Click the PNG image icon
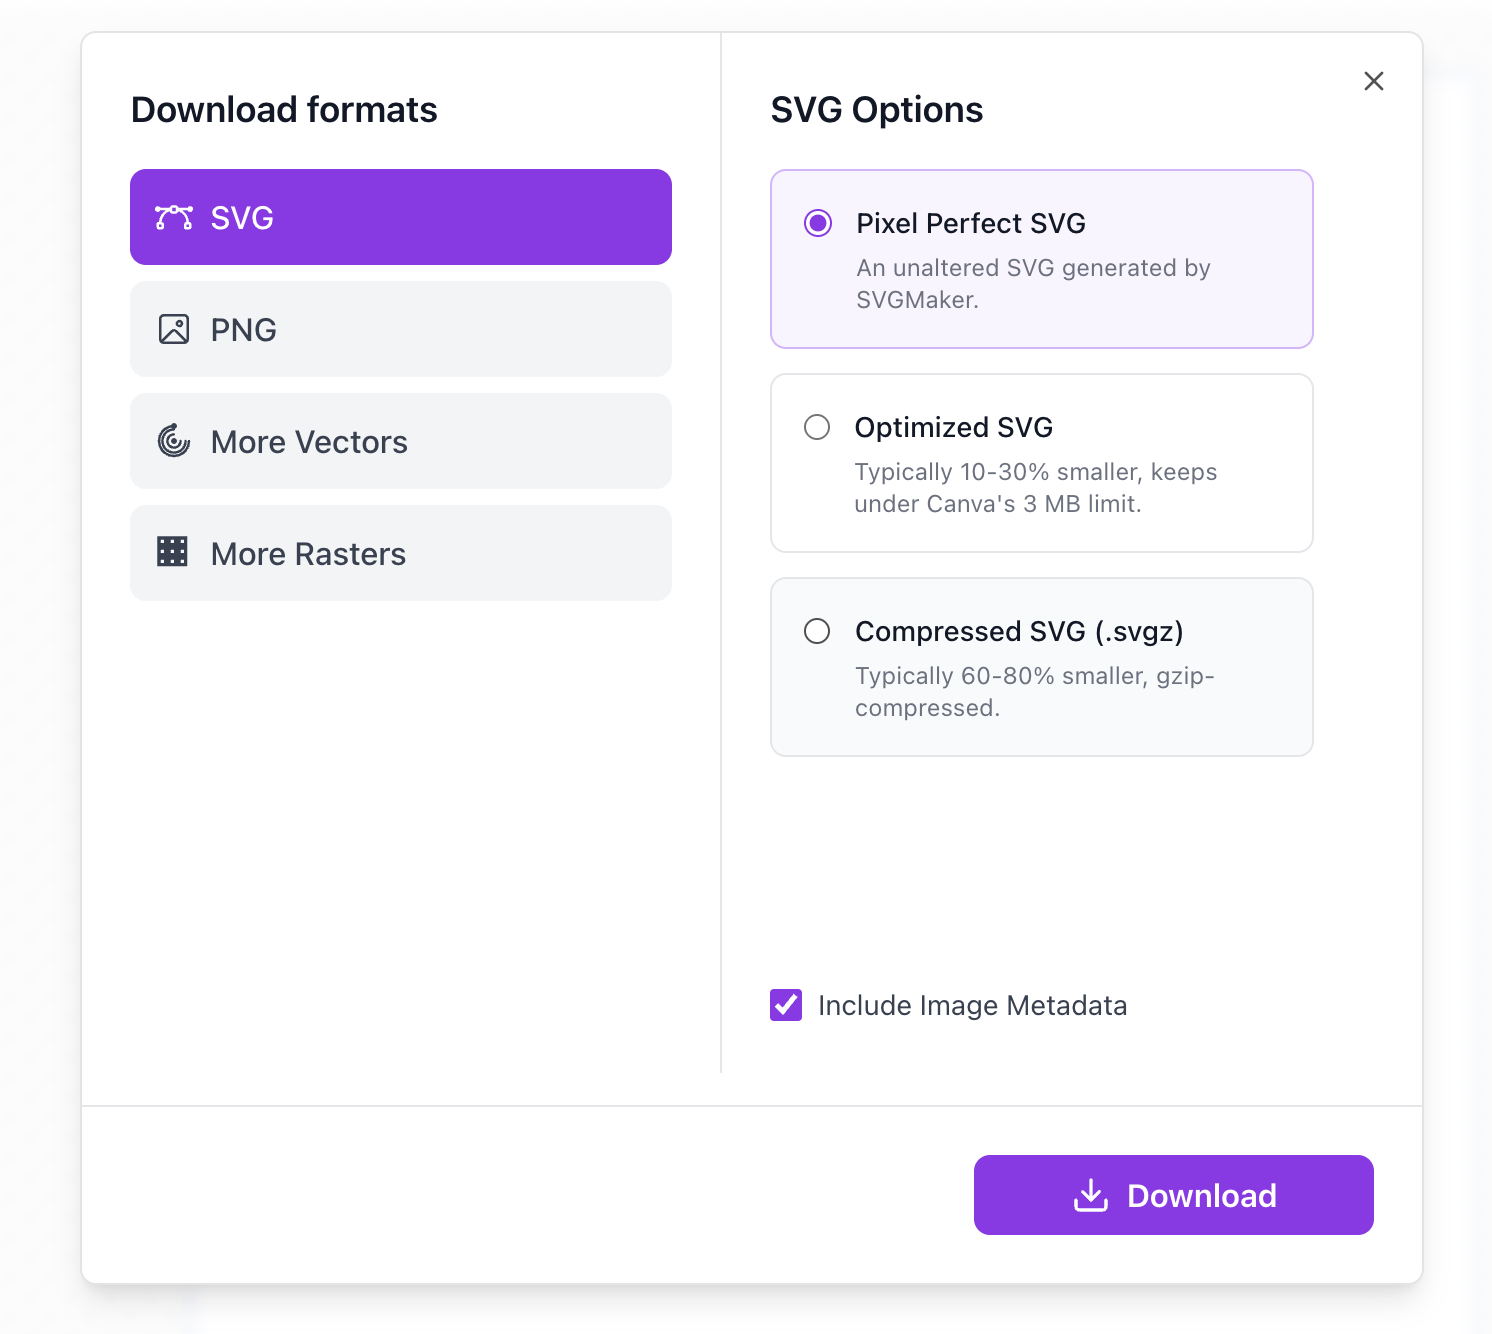The image size is (1492, 1334). tap(172, 329)
